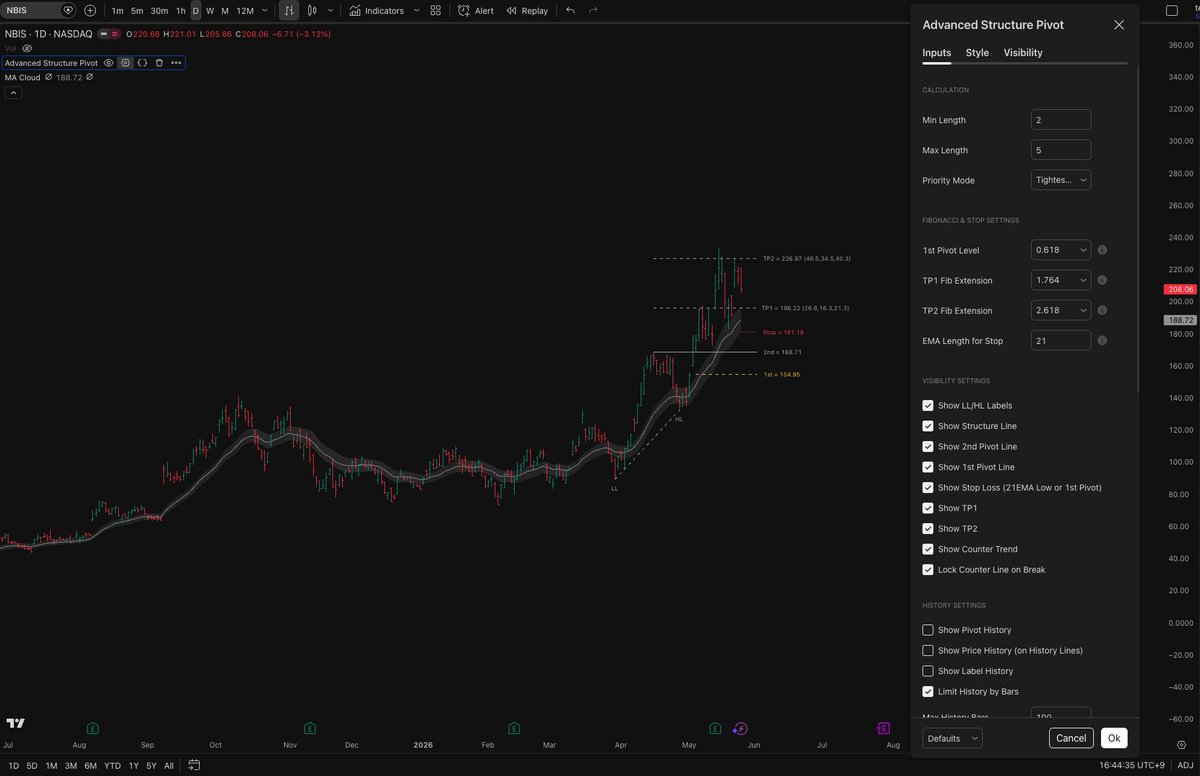Select the 5m timeframe

[137, 10]
